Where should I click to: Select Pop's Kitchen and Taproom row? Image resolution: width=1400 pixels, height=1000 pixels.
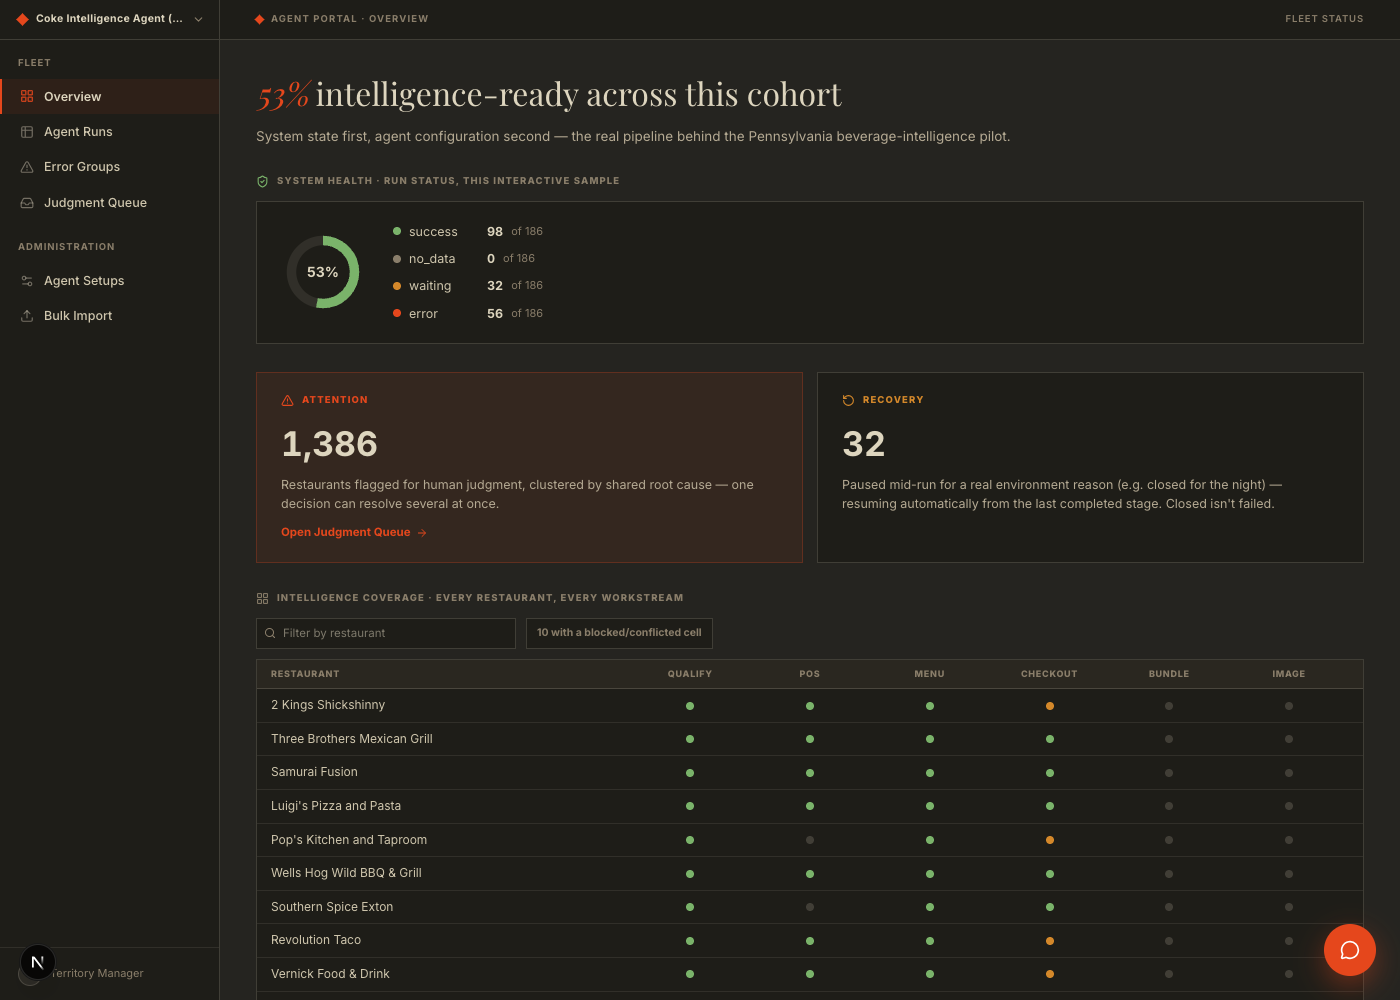[x=810, y=840]
